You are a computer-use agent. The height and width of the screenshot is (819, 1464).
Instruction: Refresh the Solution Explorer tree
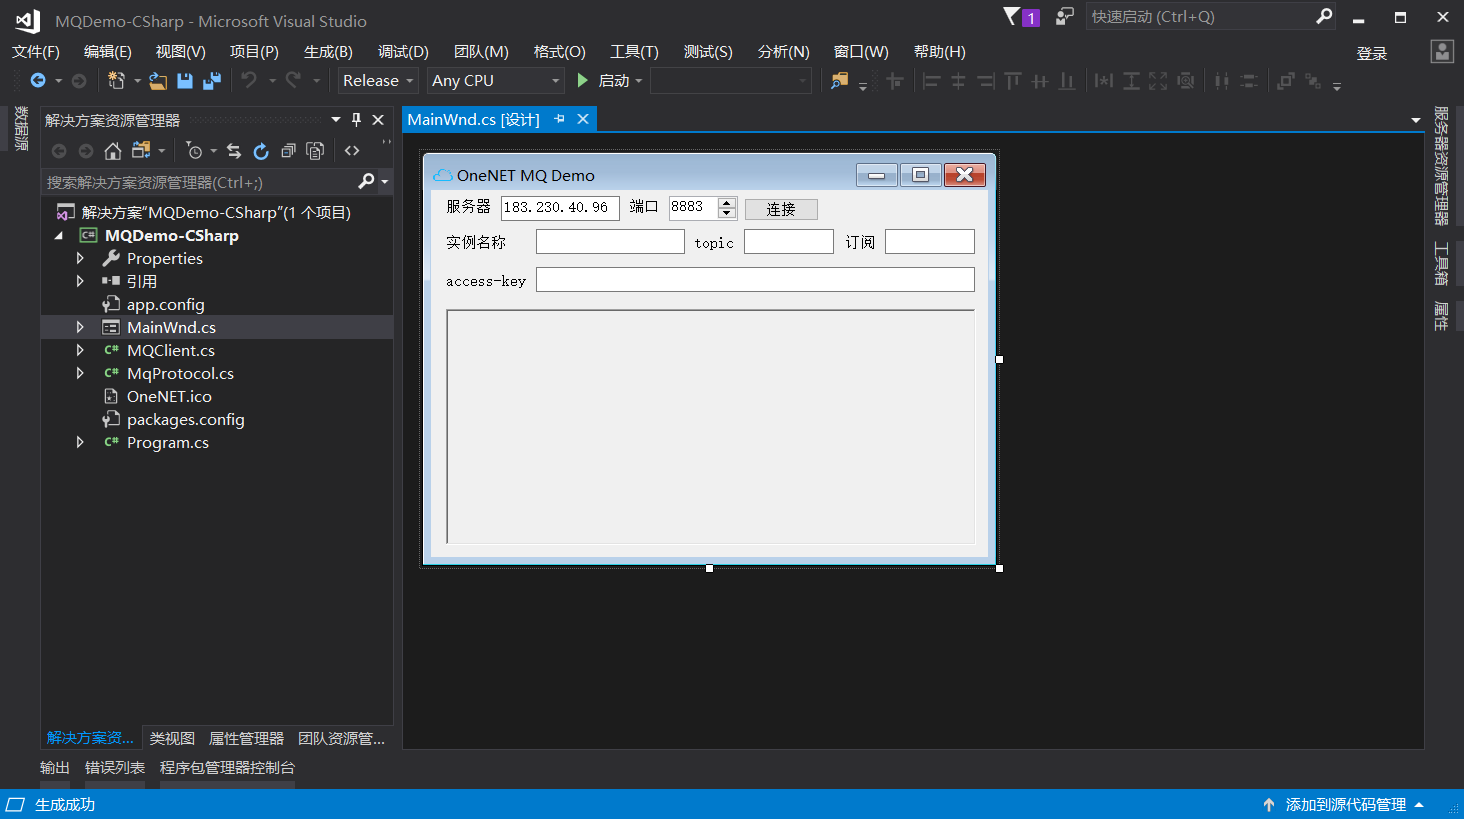pos(261,151)
